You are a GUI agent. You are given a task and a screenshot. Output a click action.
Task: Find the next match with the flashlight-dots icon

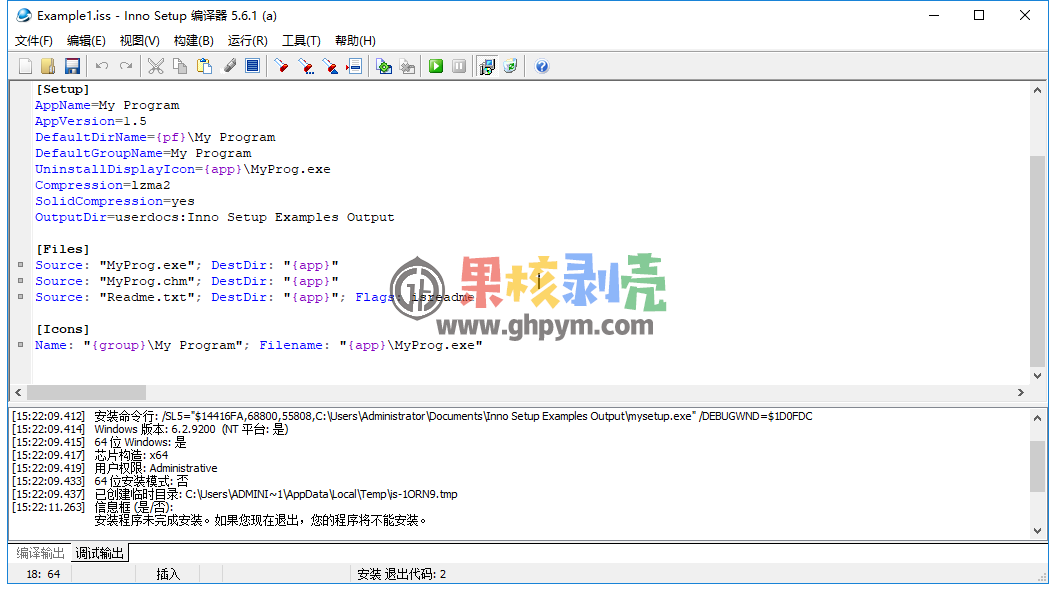306,66
